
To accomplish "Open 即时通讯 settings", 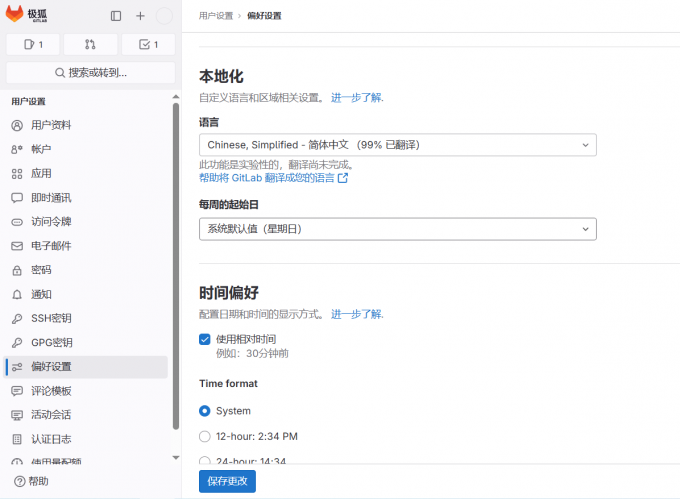I will [x=85, y=198].
